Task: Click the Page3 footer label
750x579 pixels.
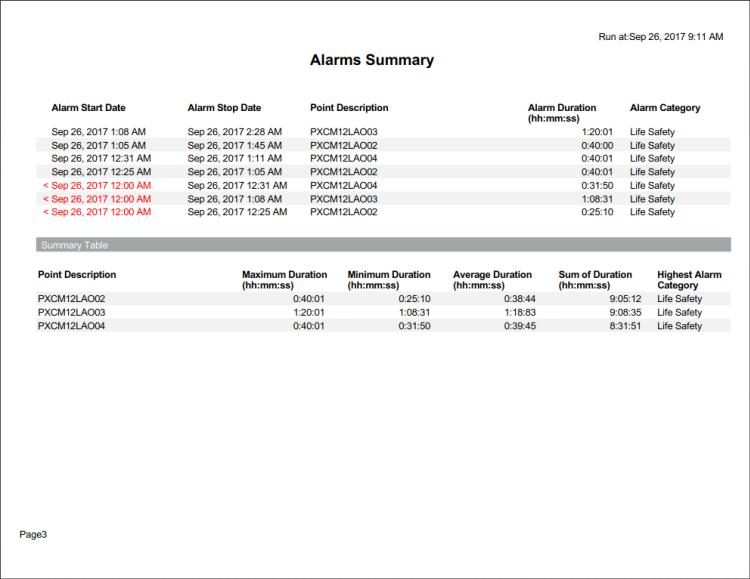Action: [x=33, y=535]
